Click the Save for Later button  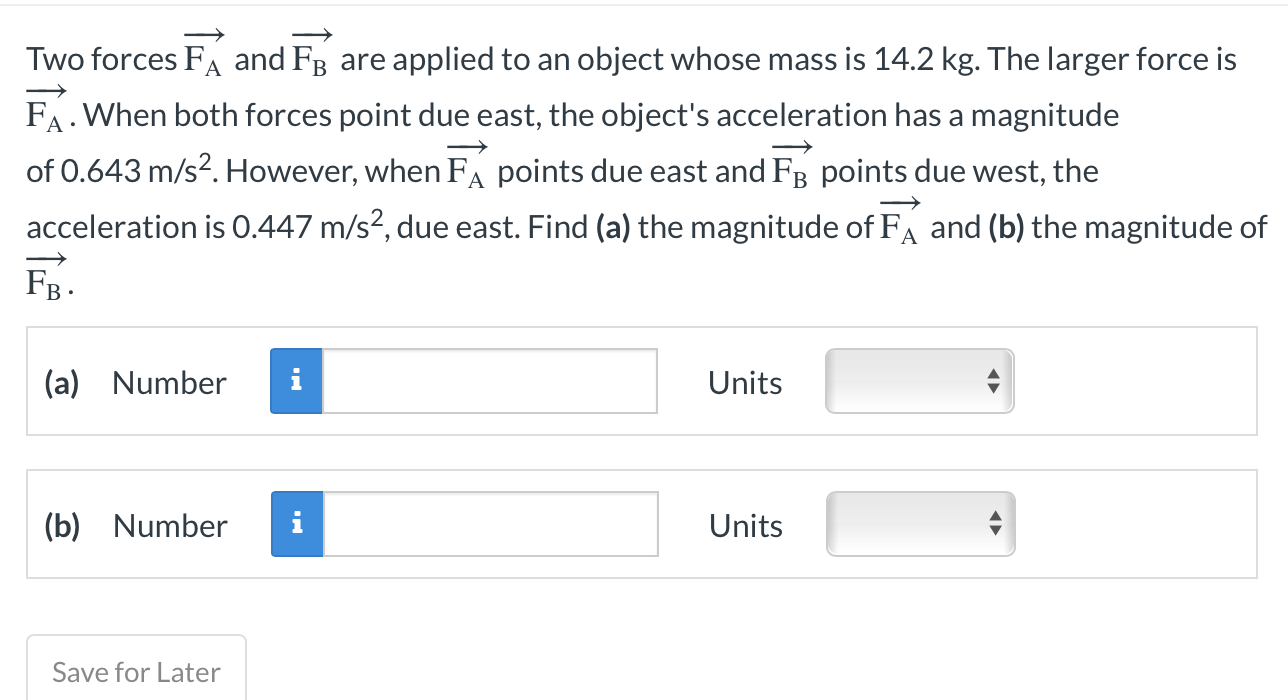[137, 671]
